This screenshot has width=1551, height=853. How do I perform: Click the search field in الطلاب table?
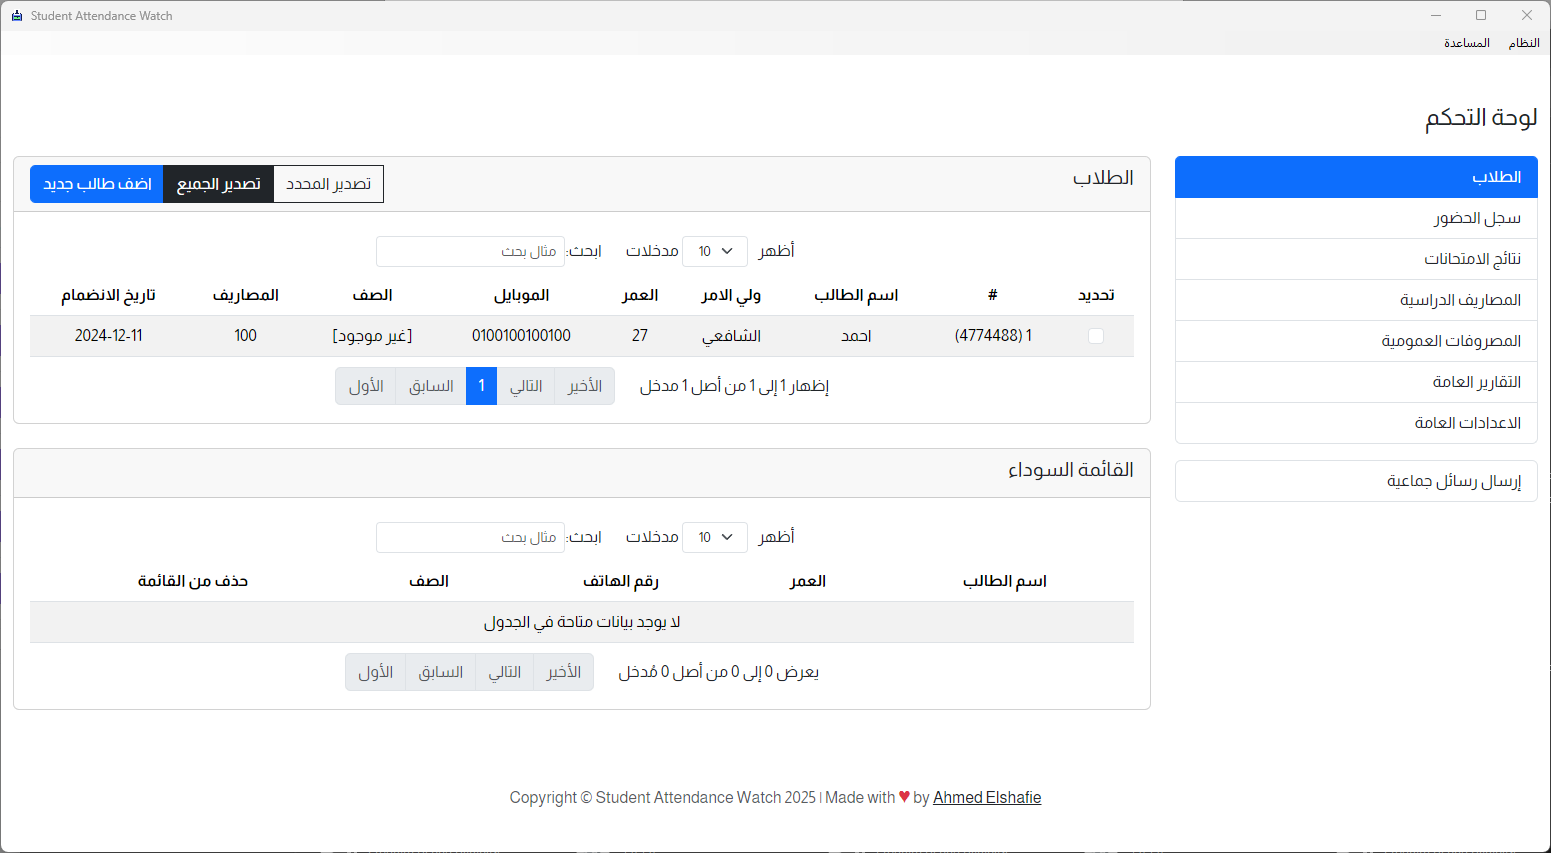point(470,251)
